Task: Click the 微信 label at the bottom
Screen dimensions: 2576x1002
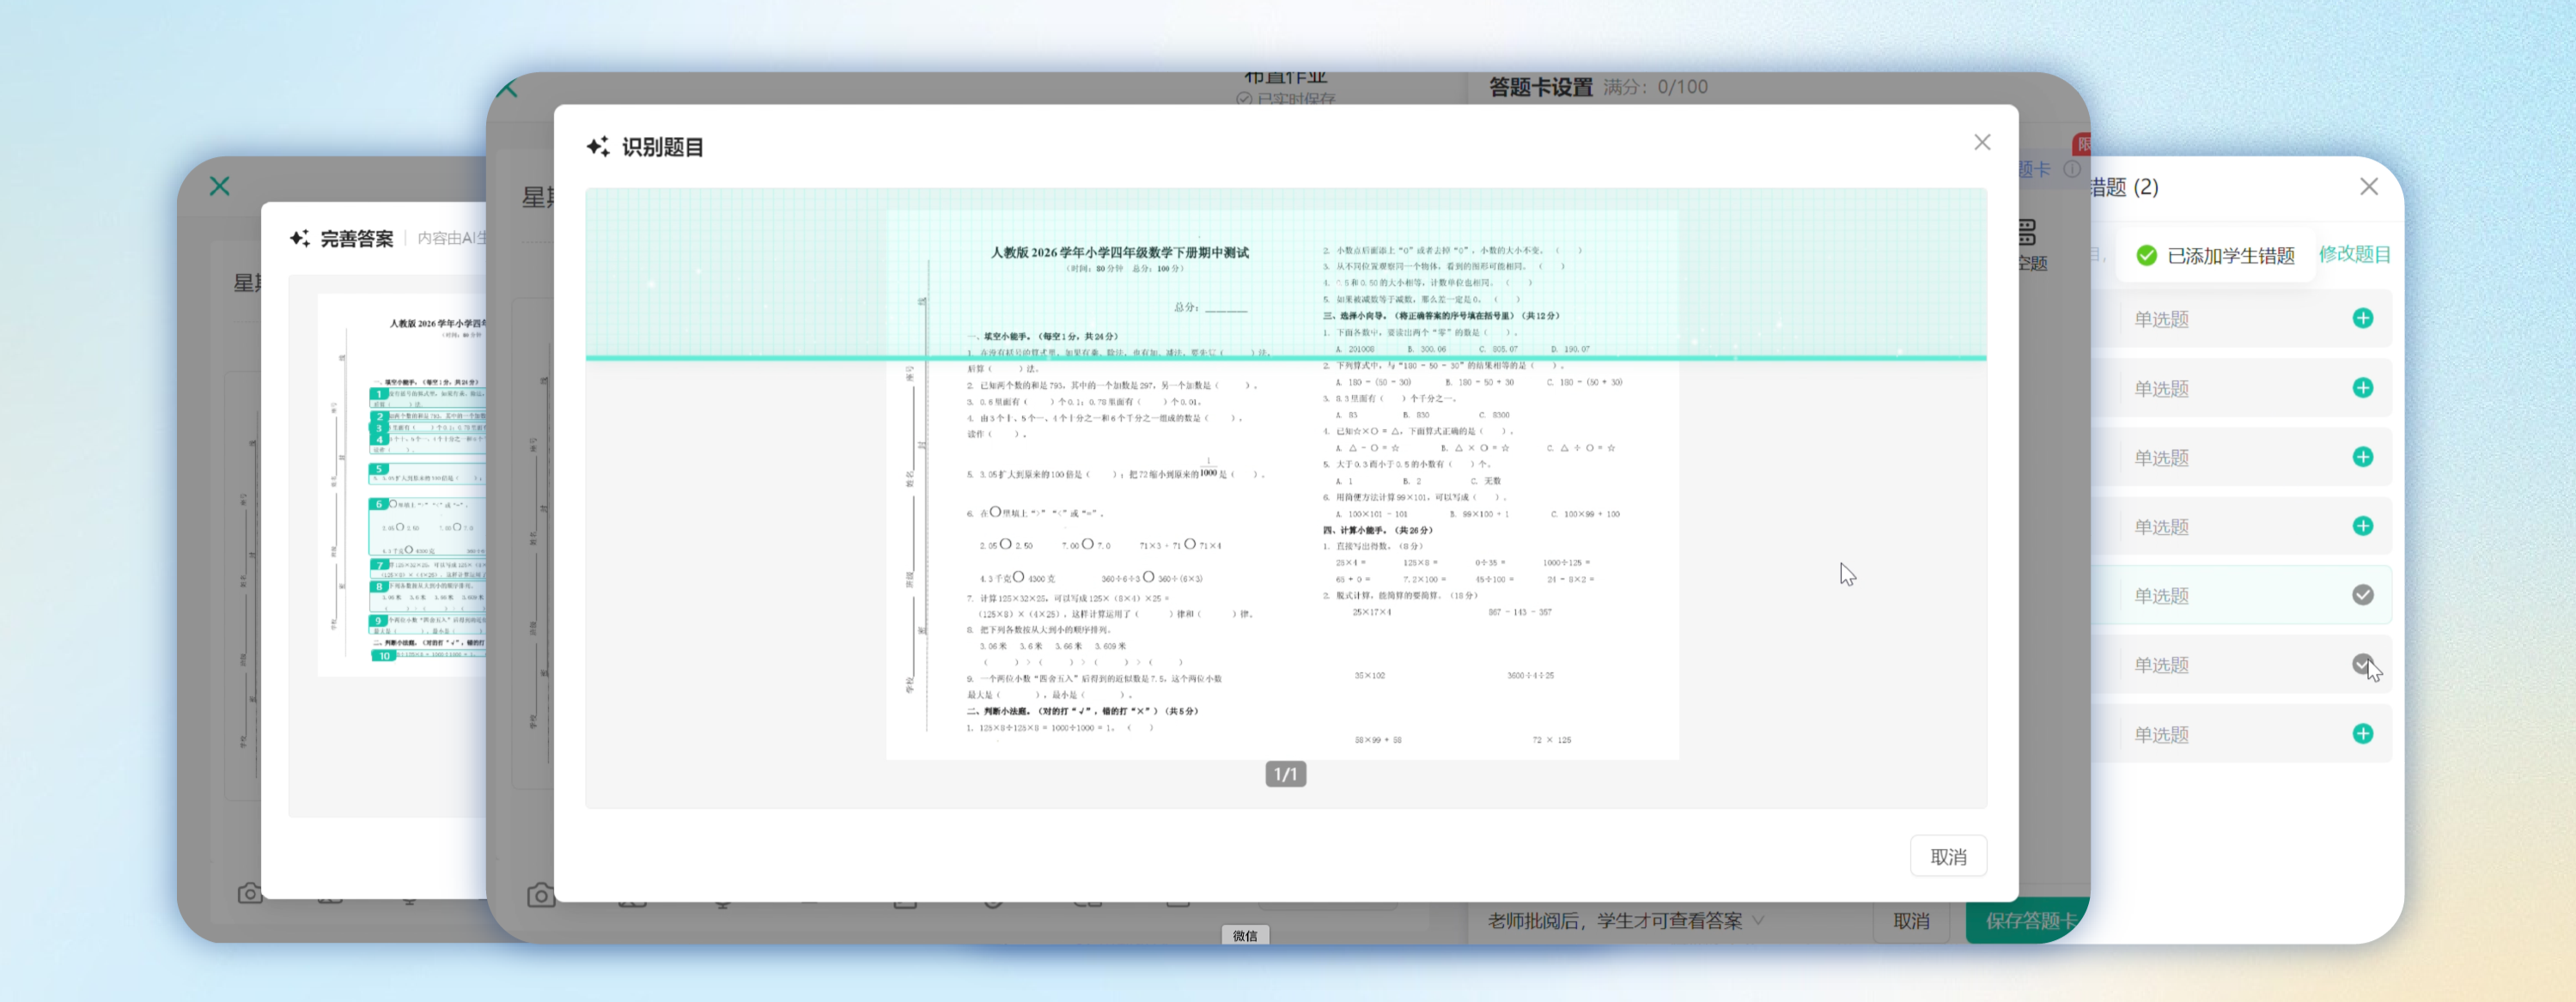Action: click(1245, 935)
